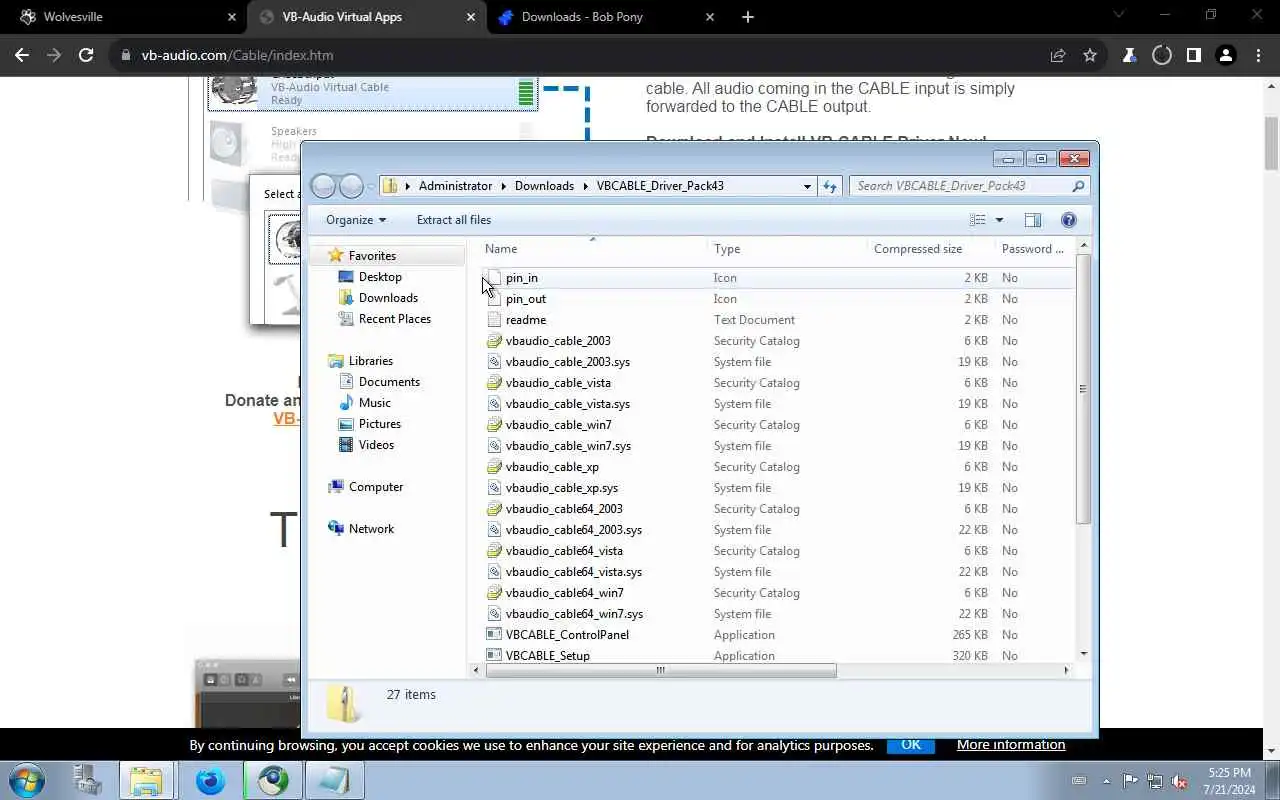The image size is (1280, 800).
Task: Open Explorer help icon
Action: pyautogui.click(x=1068, y=220)
